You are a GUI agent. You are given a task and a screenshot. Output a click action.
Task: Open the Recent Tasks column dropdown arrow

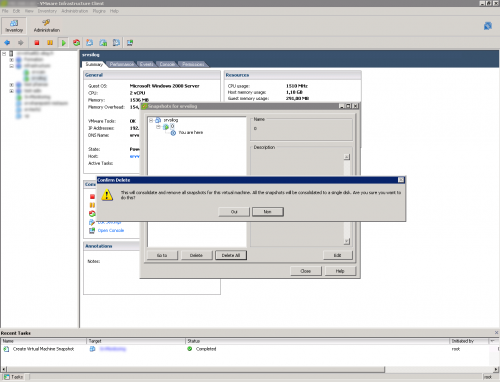point(493,341)
